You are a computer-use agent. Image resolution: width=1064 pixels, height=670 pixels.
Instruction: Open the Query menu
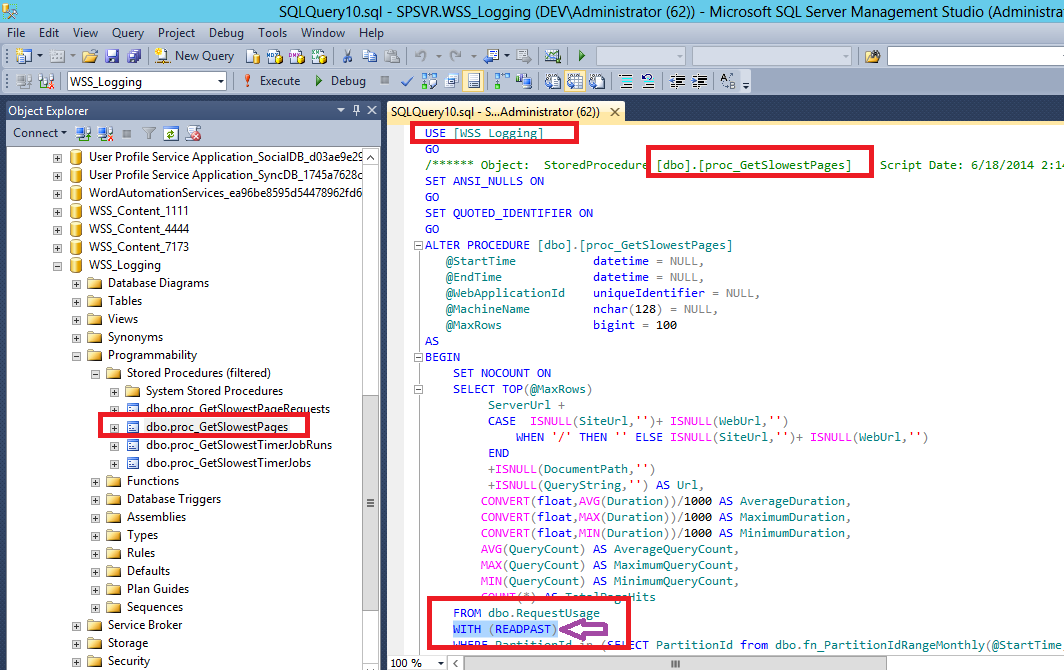127,32
